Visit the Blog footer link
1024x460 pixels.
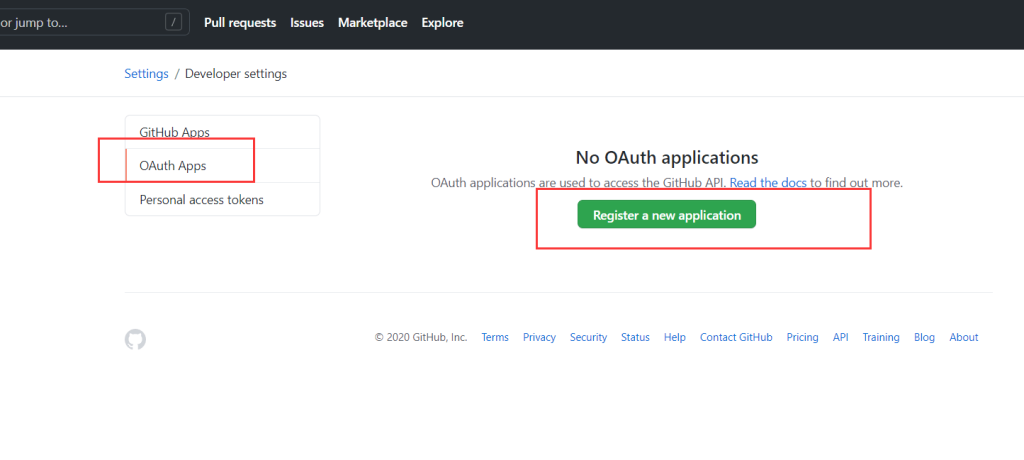coord(924,338)
